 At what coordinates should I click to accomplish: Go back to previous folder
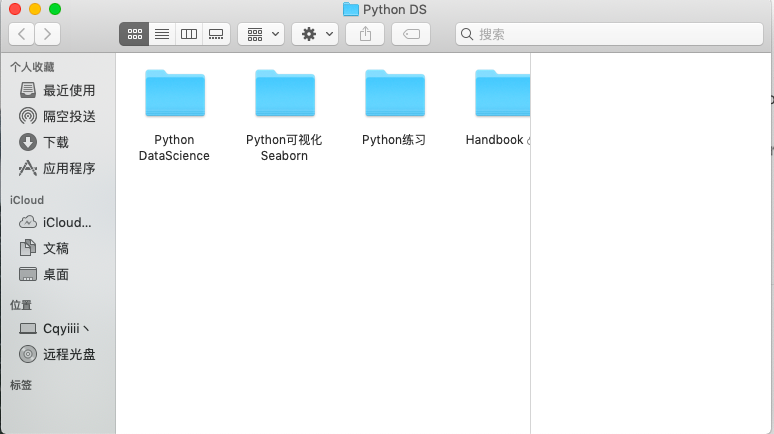click(x=22, y=34)
